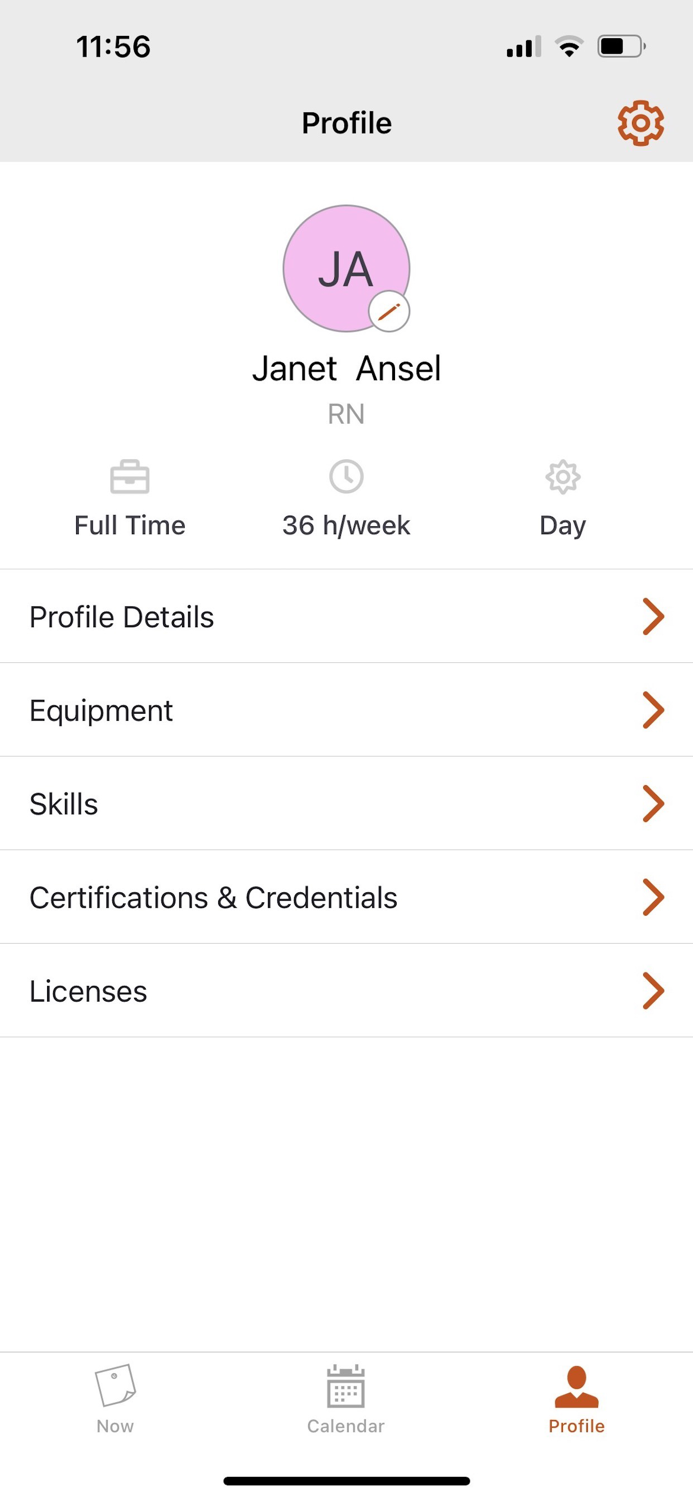
Task: Expand the Profile Details chevron
Action: click(x=654, y=617)
